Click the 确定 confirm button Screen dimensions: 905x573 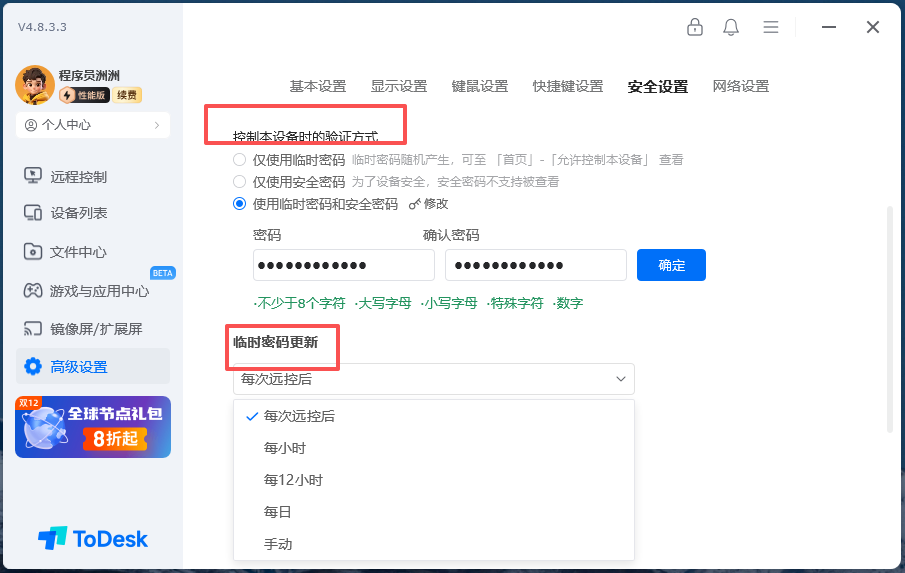[x=671, y=265]
